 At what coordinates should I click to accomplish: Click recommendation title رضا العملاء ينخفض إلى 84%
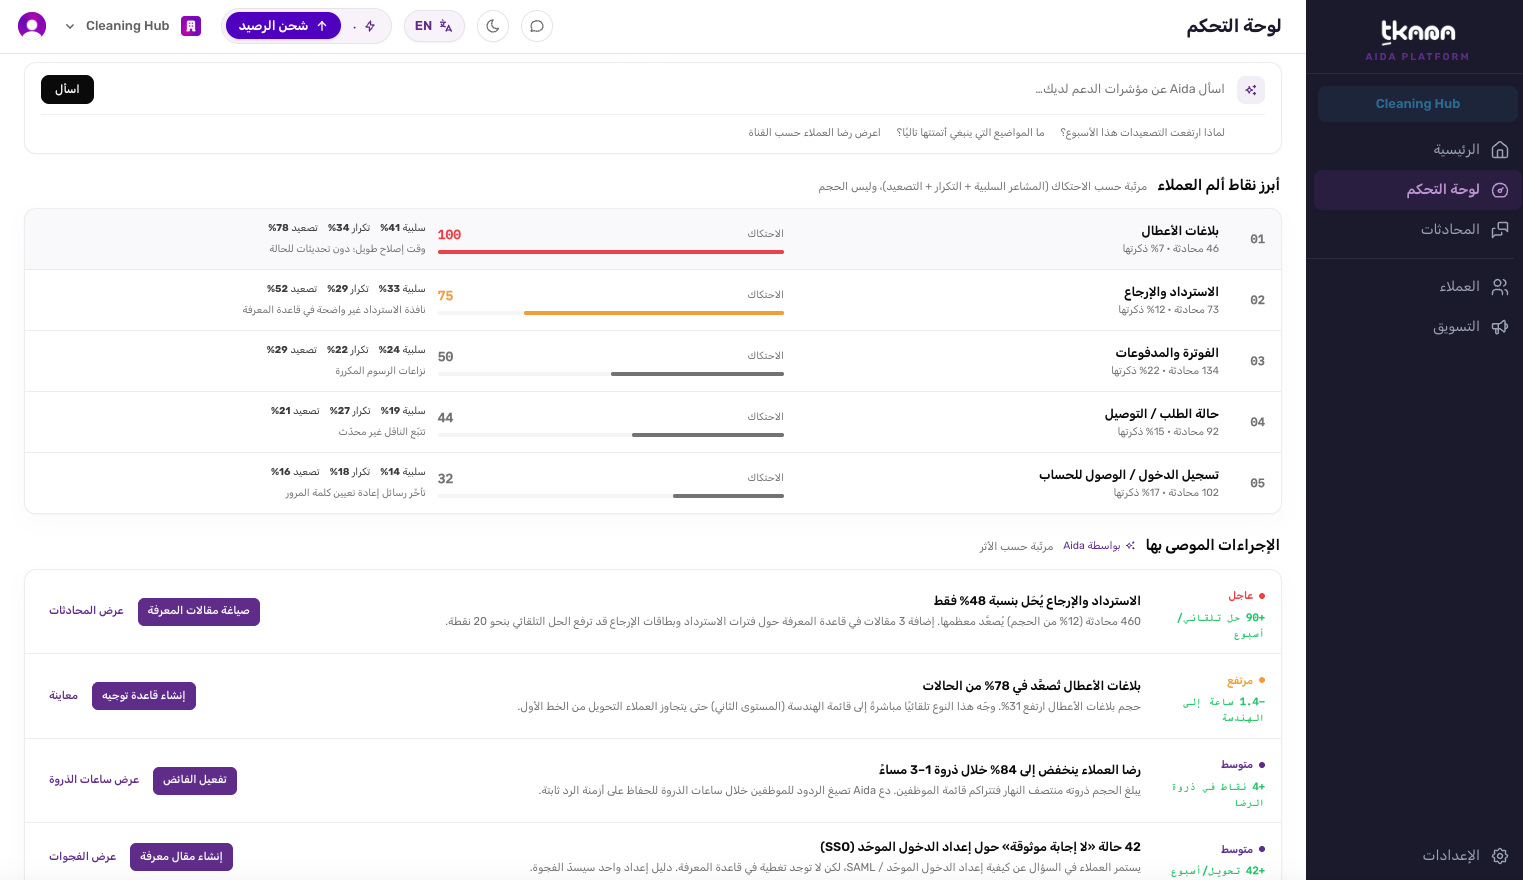1010,770
